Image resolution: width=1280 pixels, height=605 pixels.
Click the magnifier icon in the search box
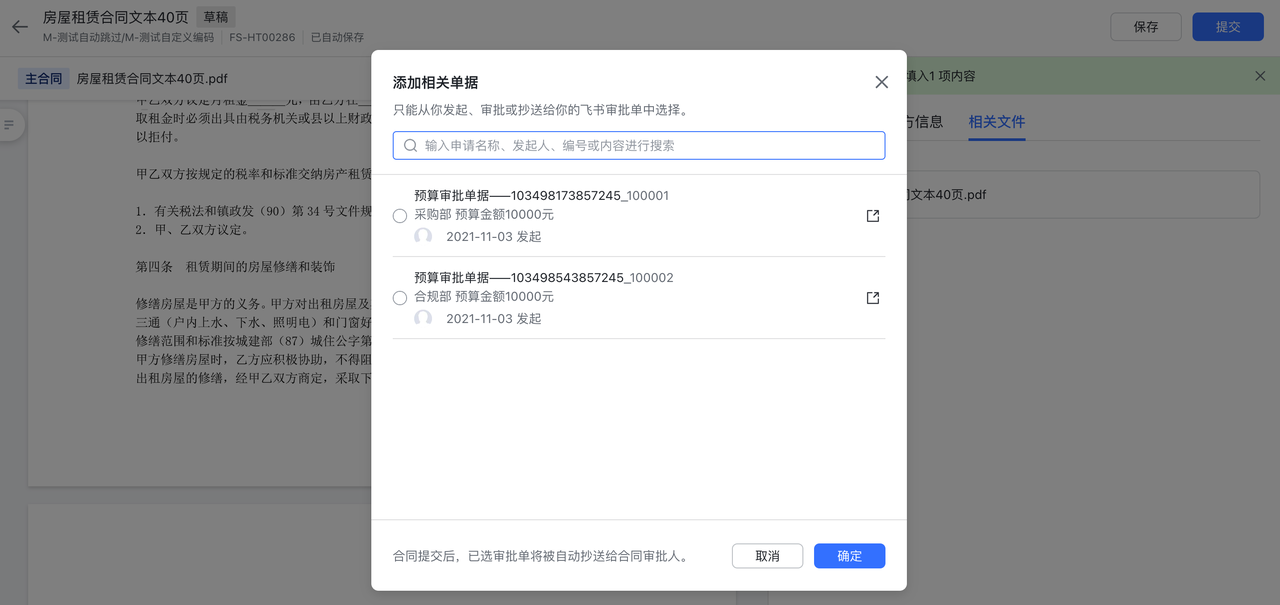(410, 146)
